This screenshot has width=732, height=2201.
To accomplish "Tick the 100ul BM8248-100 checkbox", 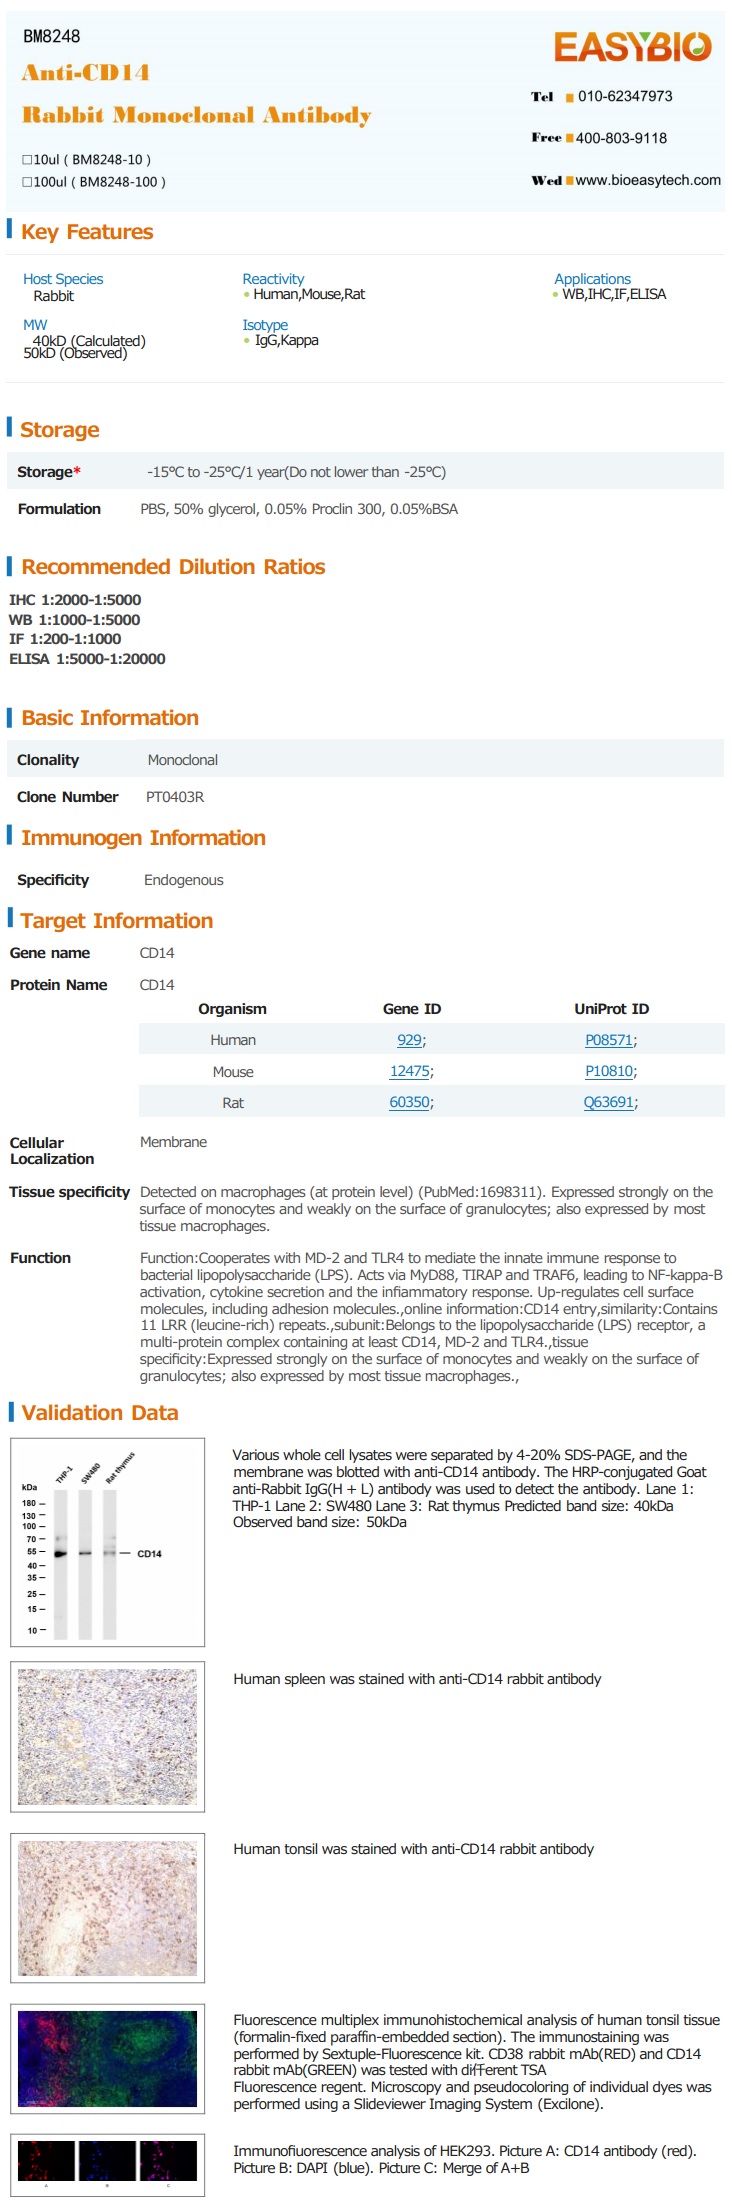I will click(x=27, y=182).
